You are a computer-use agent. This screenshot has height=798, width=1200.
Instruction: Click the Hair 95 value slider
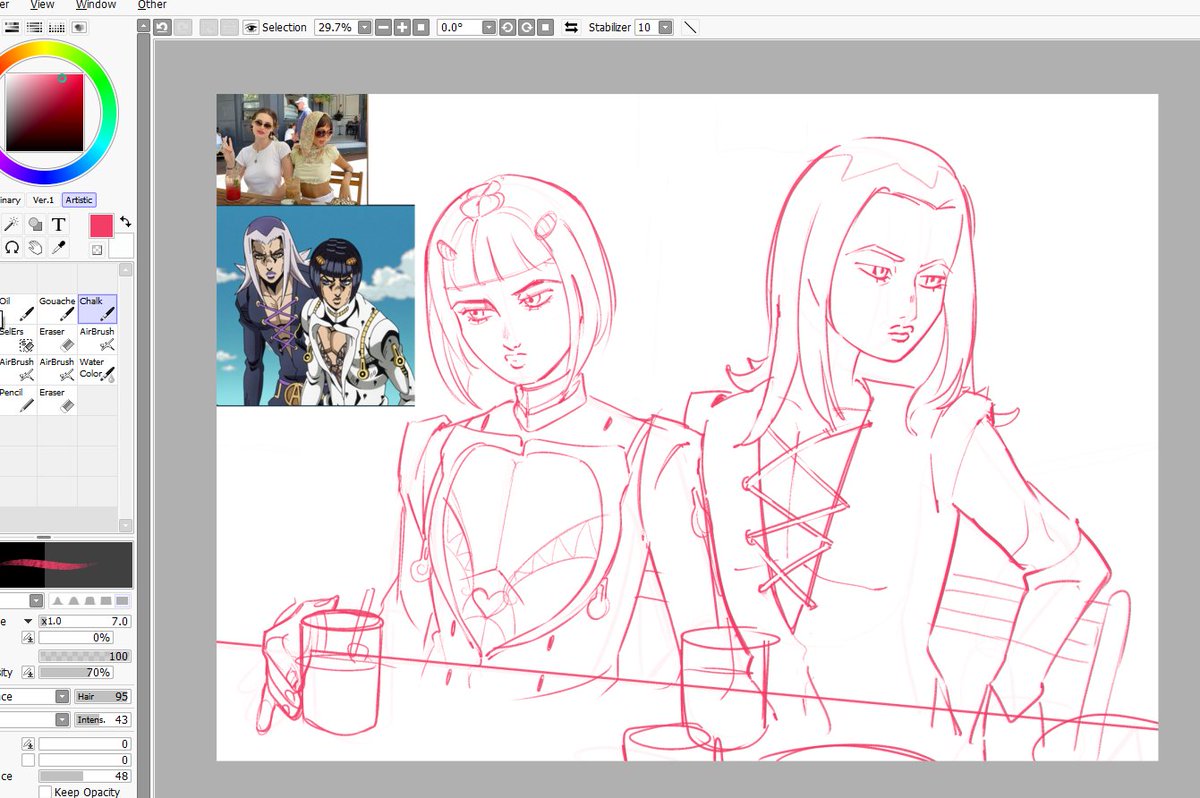click(103, 696)
